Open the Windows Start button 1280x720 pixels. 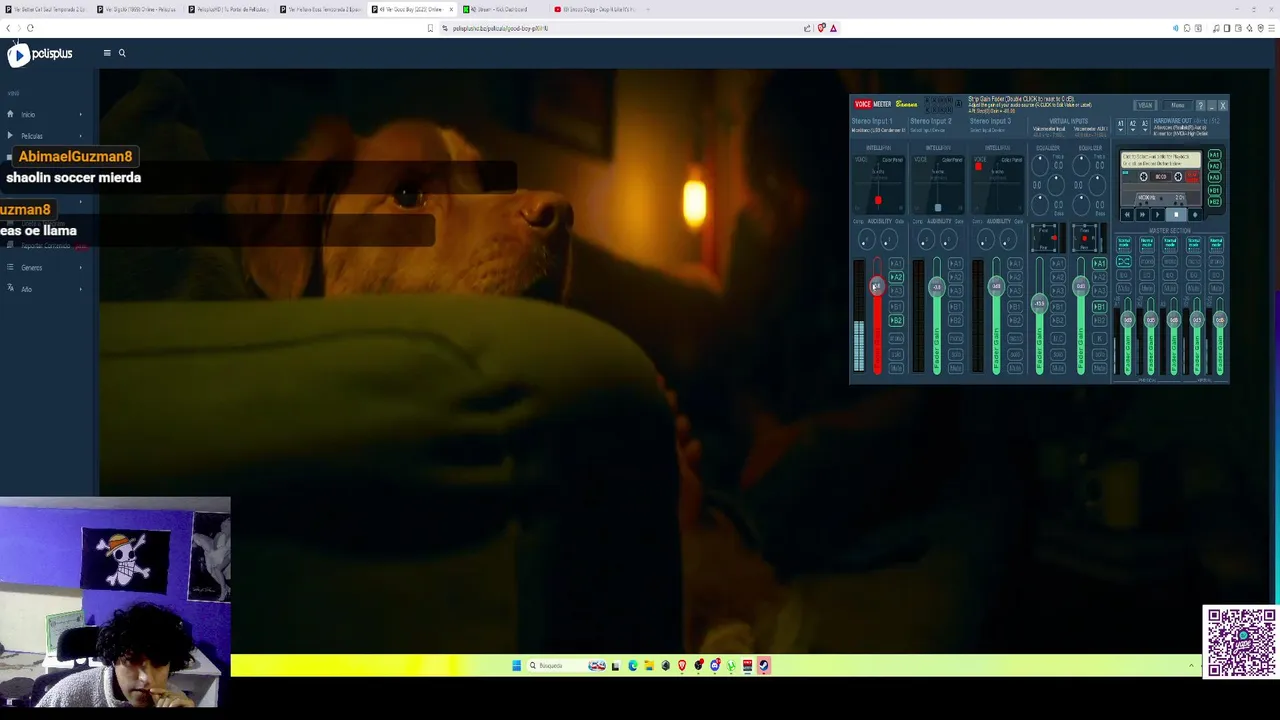[517, 666]
